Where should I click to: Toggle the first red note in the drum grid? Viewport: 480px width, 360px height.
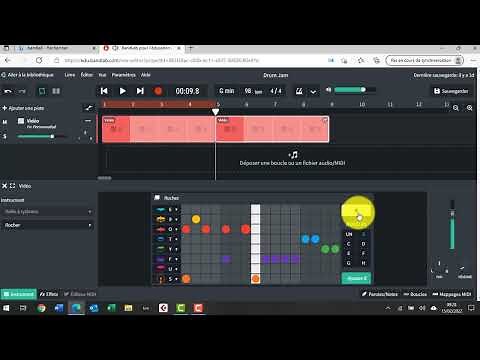(x=186, y=229)
